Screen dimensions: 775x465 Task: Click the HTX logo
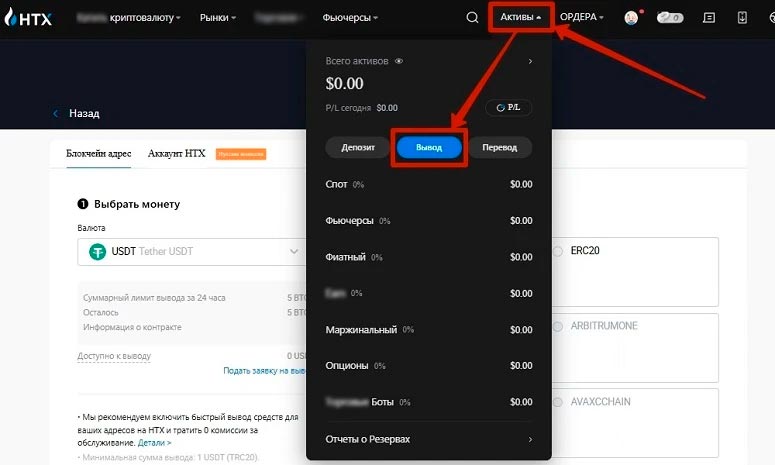(x=28, y=17)
